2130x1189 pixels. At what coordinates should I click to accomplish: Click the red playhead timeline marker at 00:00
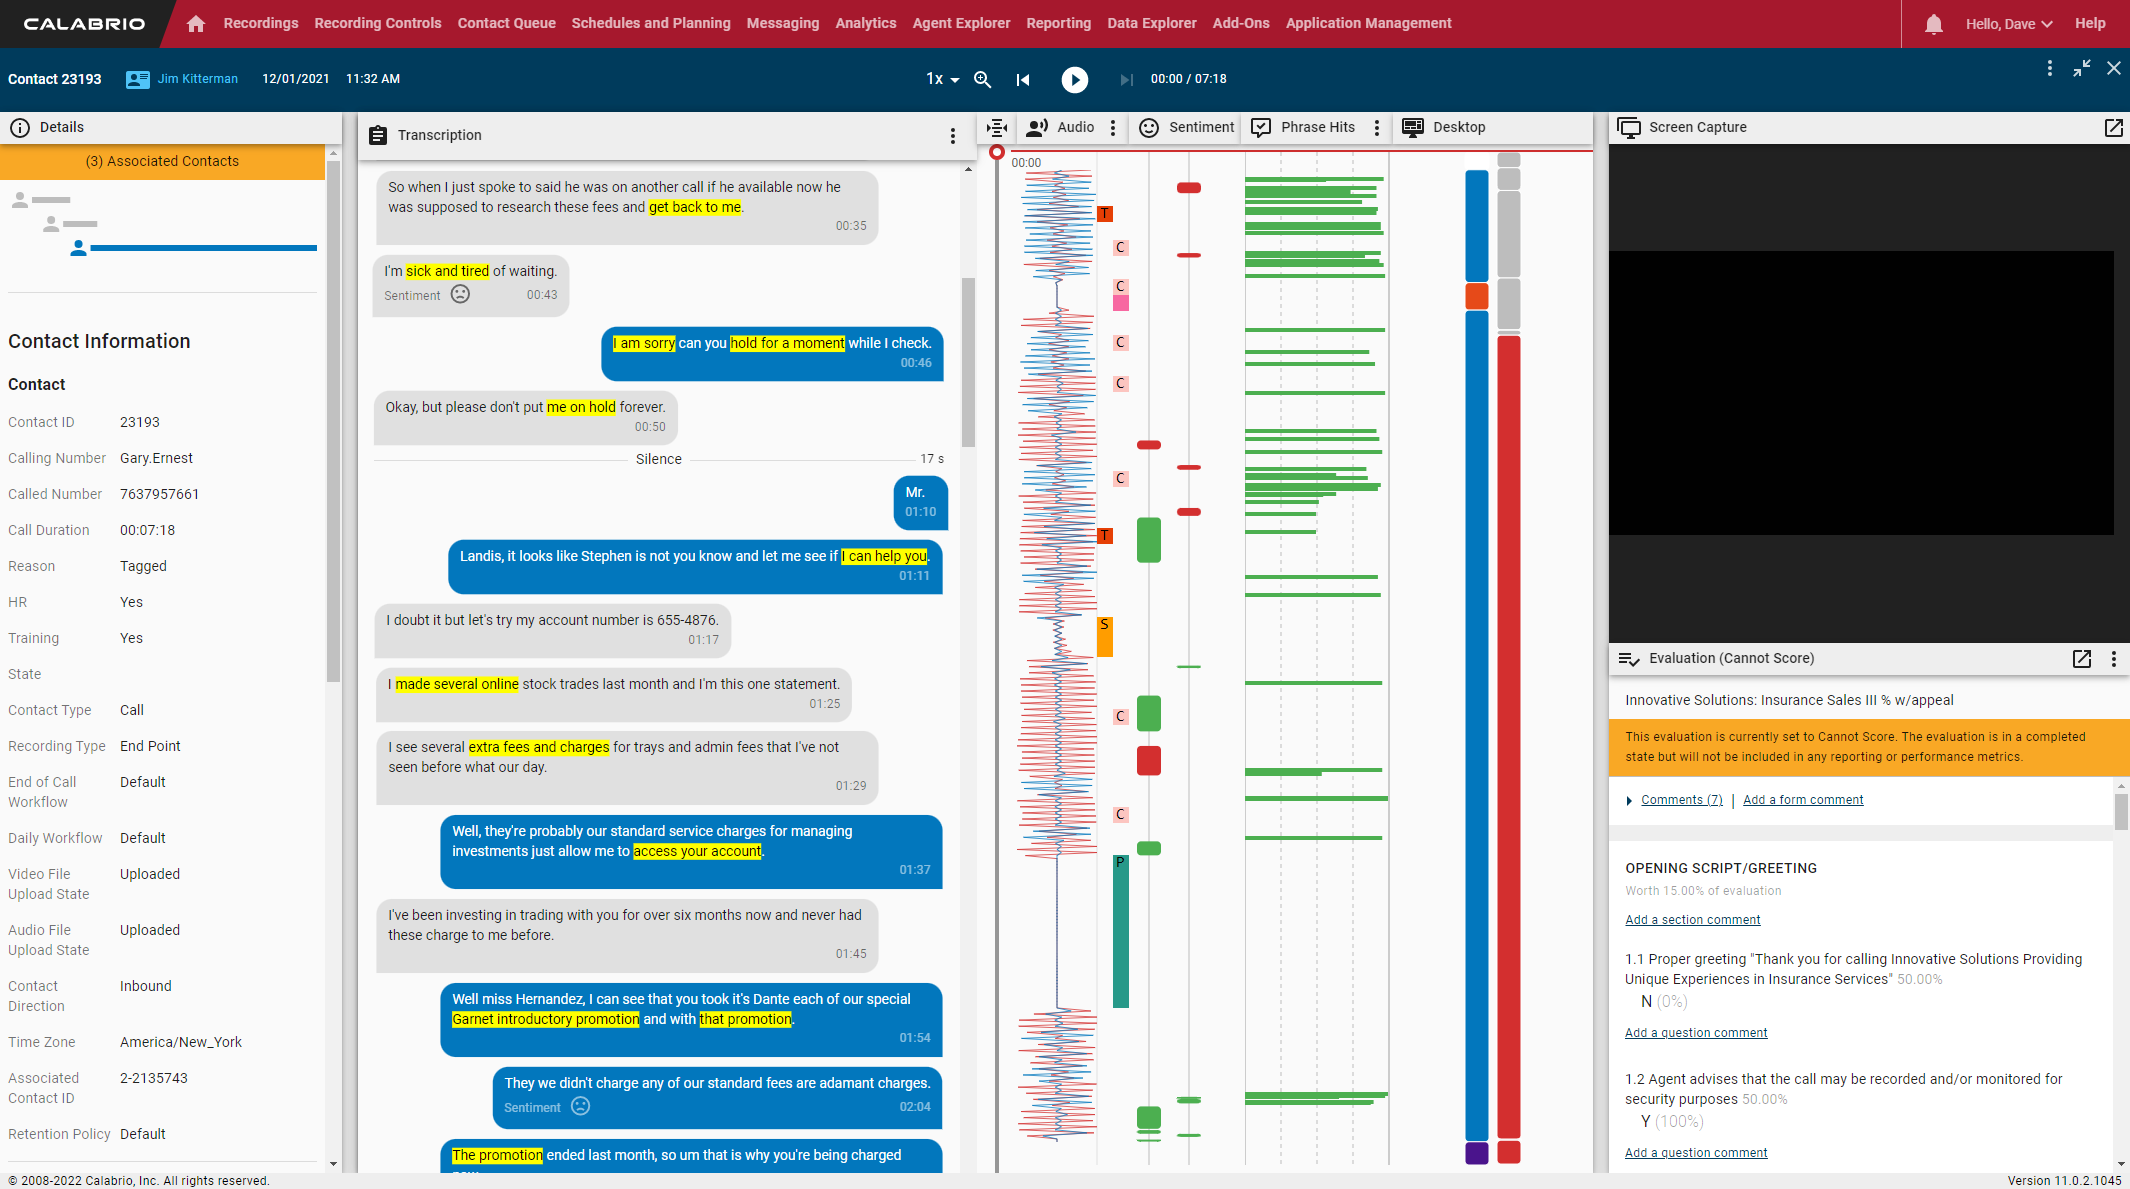996,152
